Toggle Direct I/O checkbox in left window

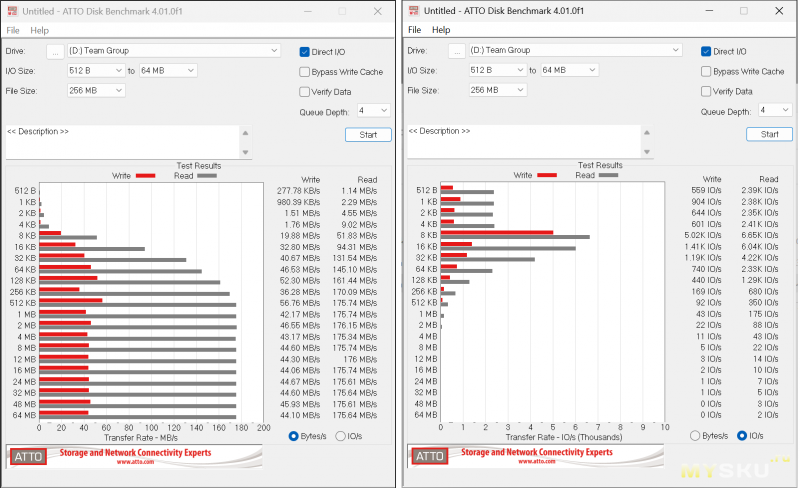(x=305, y=52)
